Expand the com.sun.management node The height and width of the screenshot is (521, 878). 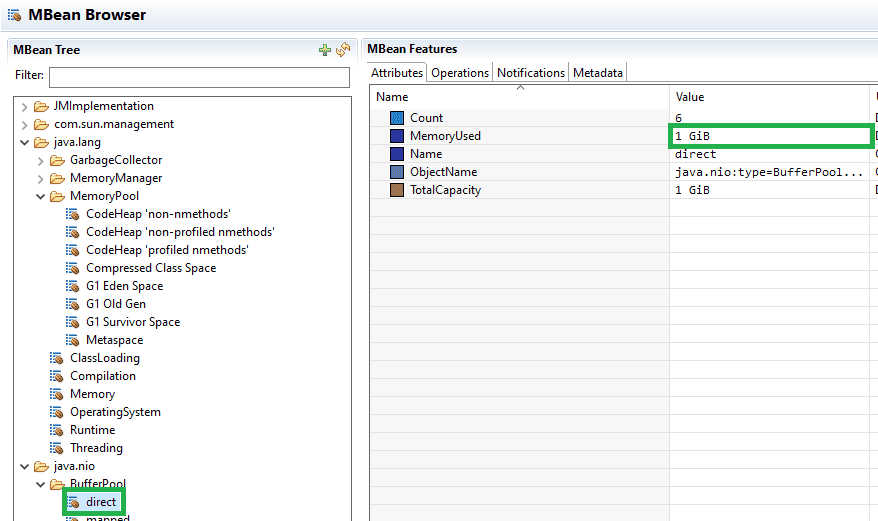pyautogui.click(x=24, y=124)
